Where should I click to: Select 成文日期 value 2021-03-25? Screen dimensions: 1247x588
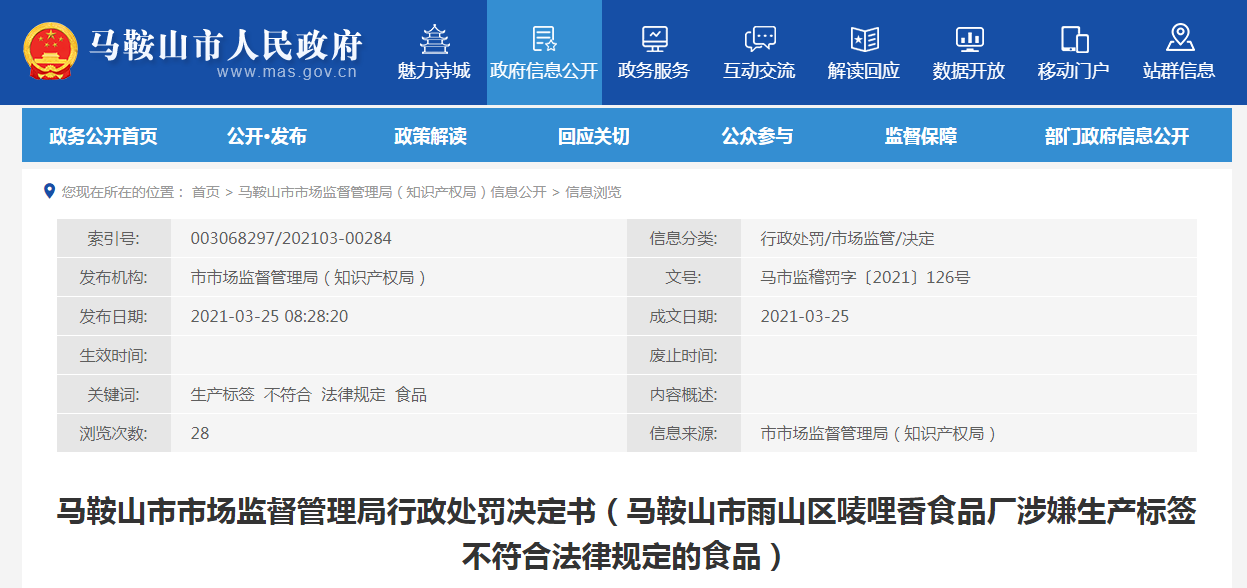coord(805,317)
